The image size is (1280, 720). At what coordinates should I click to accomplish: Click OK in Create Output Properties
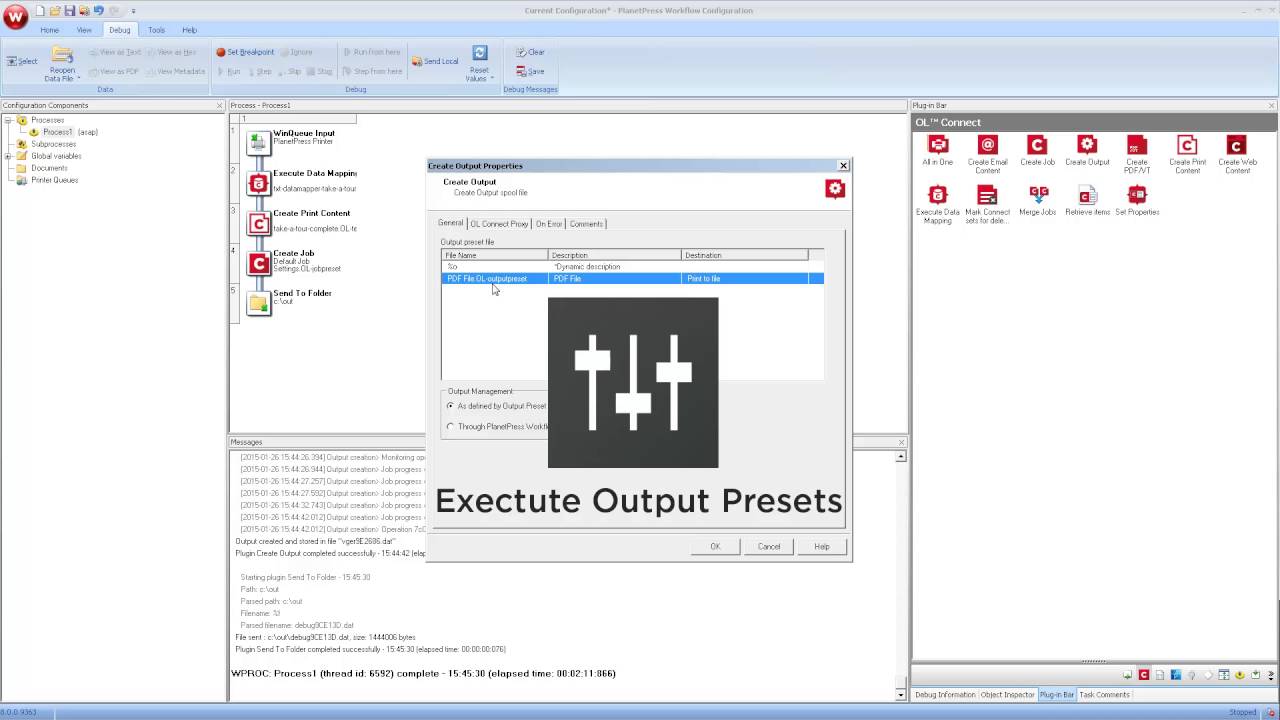[715, 546]
